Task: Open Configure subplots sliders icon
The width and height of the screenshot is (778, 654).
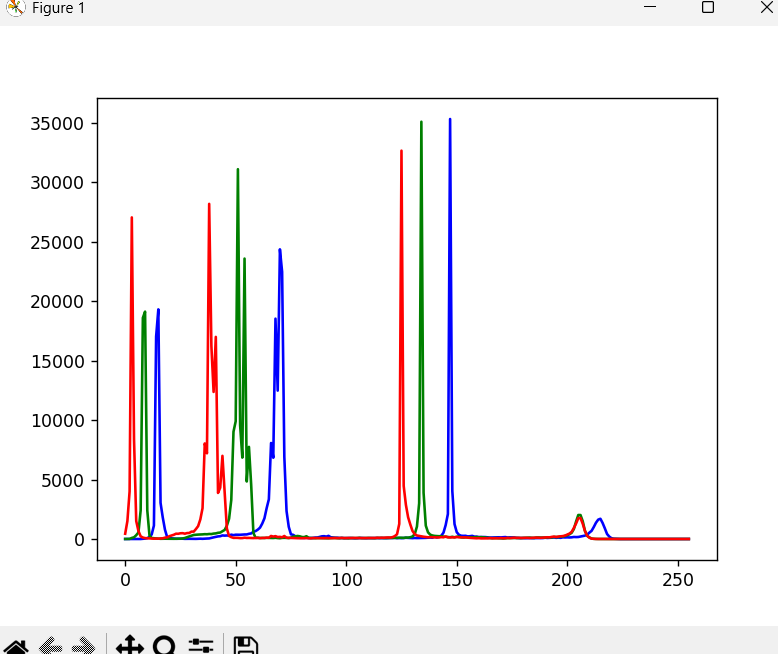Action: 201,646
